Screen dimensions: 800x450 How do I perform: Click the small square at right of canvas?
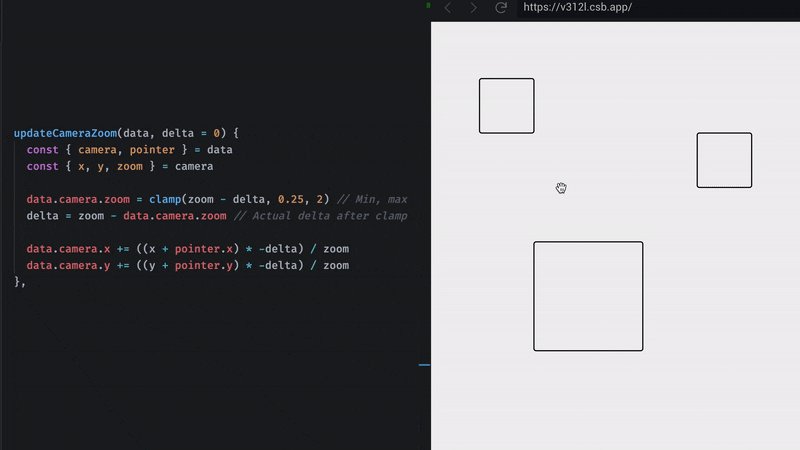pos(724,160)
